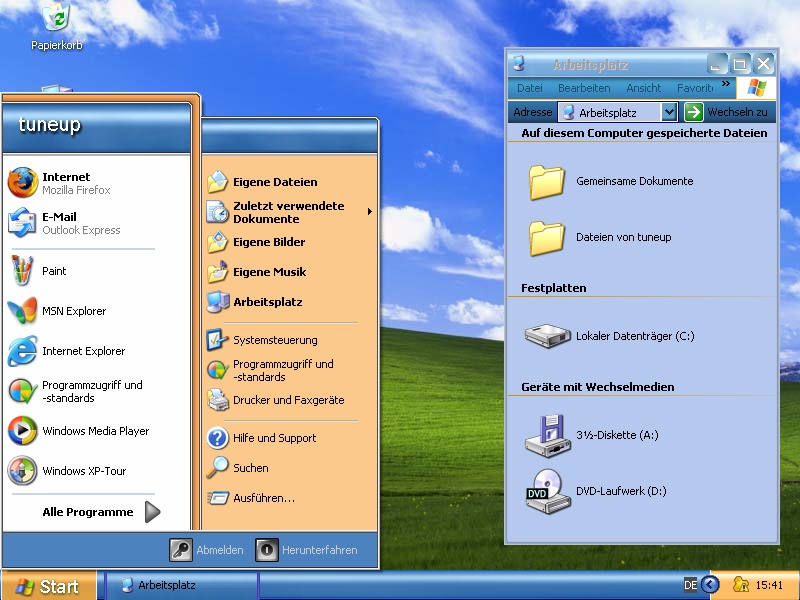Screen dimensions: 800x600
Task: Open the Datei menu
Action: (x=530, y=88)
